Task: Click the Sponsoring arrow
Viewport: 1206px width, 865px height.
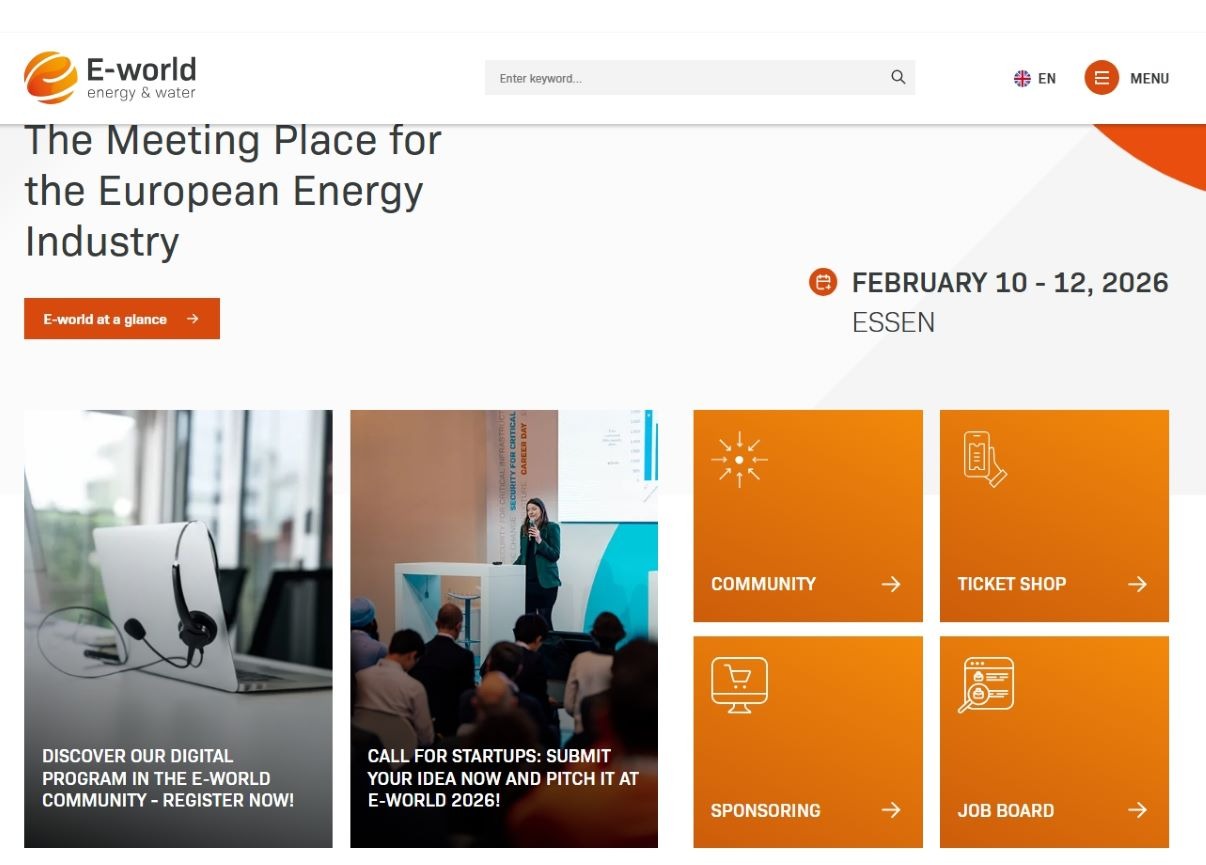Action: [x=893, y=811]
